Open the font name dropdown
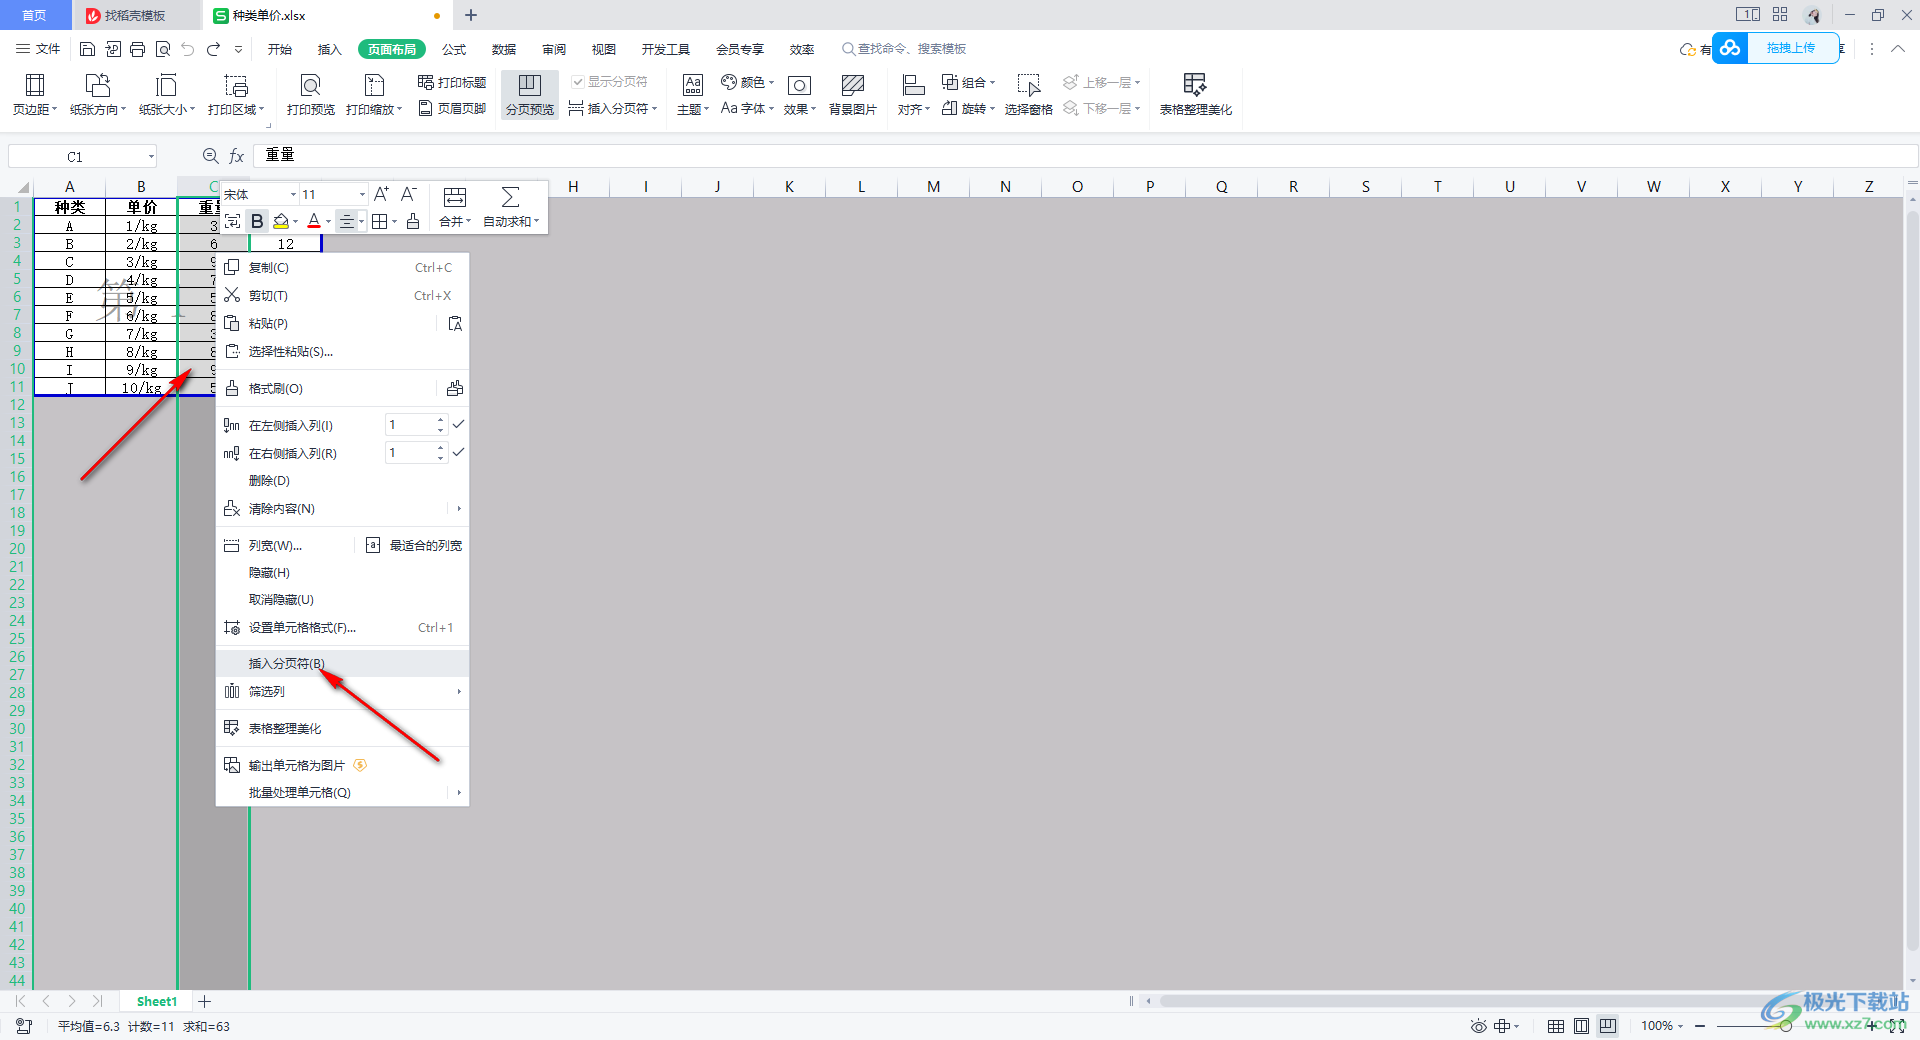1920x1040 pixels. click(293, 195)
